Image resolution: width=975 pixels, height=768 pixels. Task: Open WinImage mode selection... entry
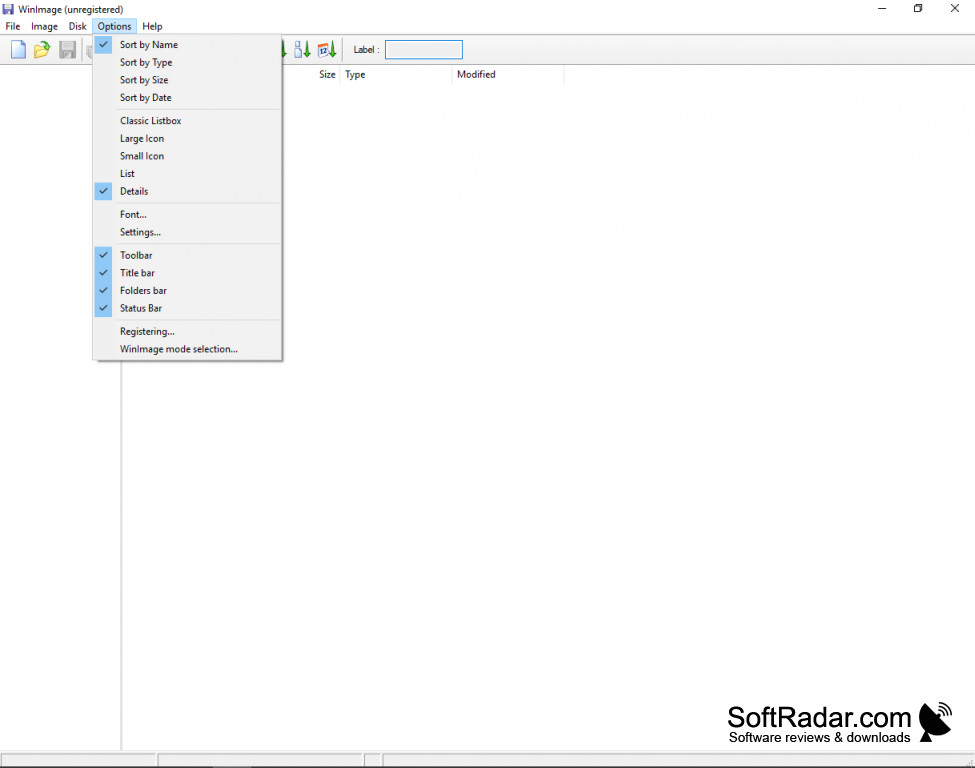pos(187,349)
